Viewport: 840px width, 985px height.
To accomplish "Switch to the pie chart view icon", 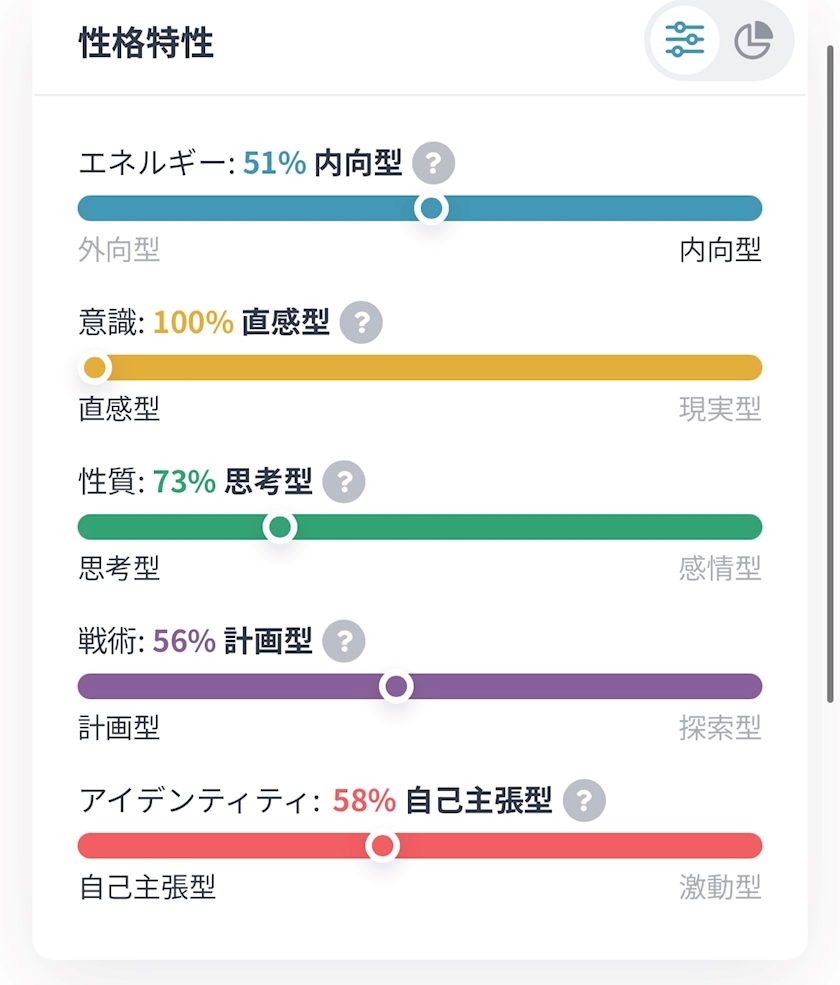I will (x=753, y=42).
